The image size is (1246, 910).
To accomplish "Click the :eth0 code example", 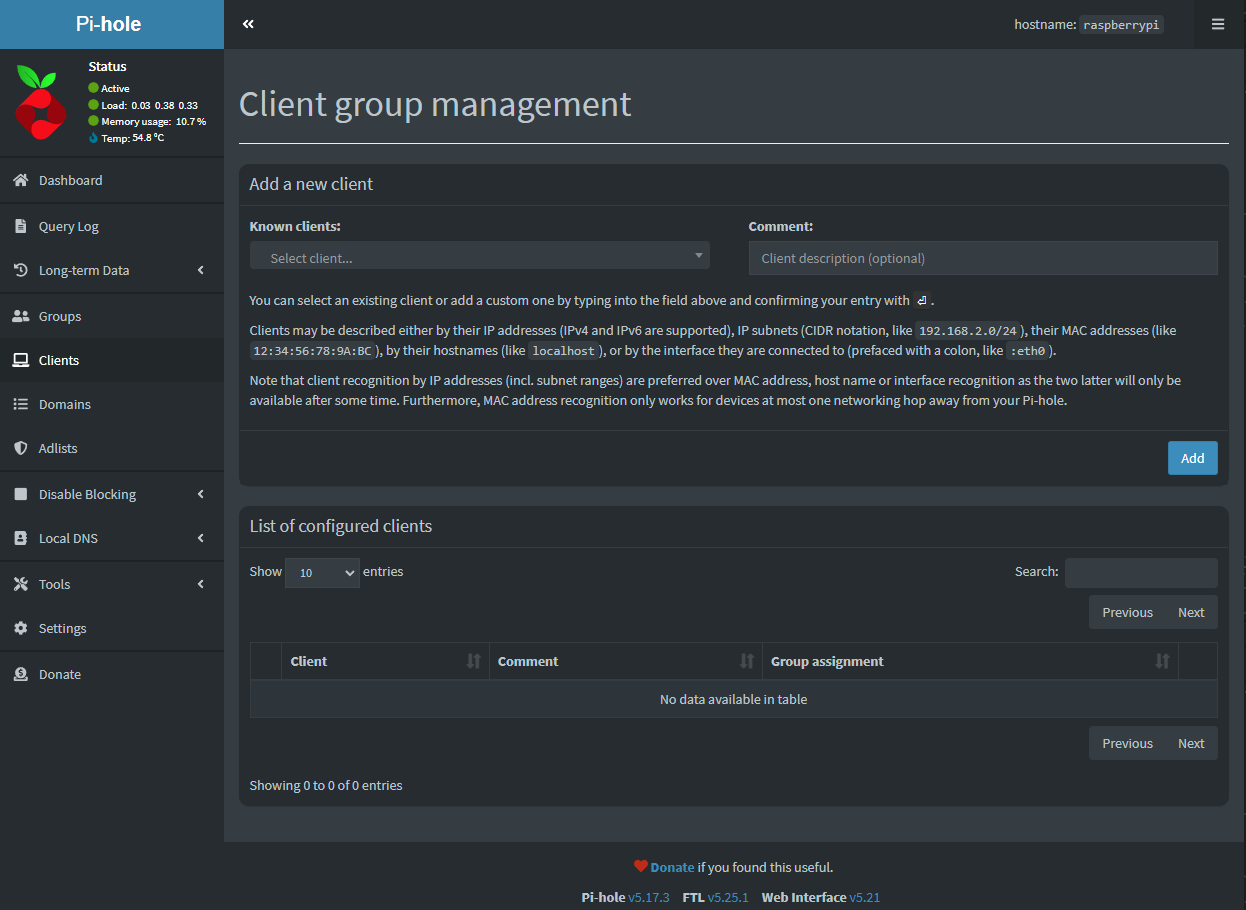I will click(x=1029, y=351).
